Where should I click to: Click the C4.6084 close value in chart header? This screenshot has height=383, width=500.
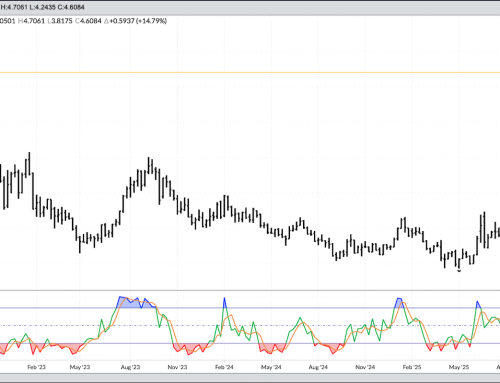(88, 21)
